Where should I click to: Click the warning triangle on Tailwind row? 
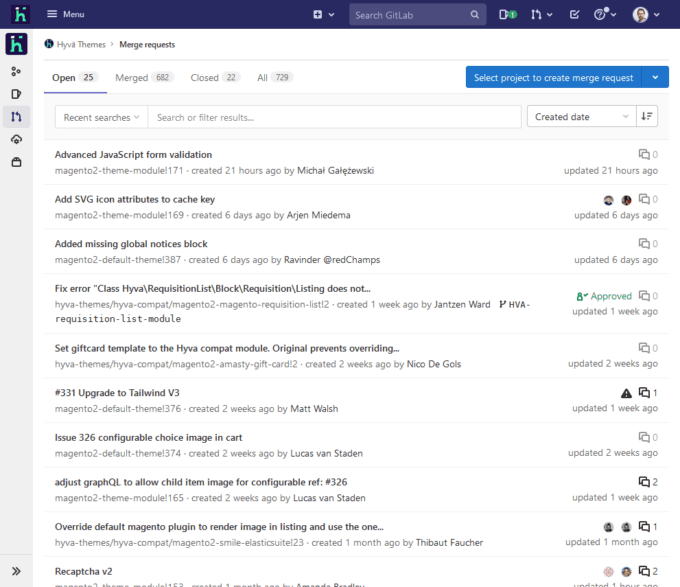(626, 393)
